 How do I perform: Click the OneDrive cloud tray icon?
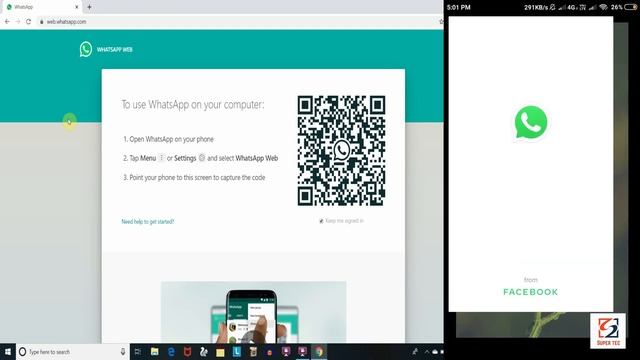coord(435,352)
